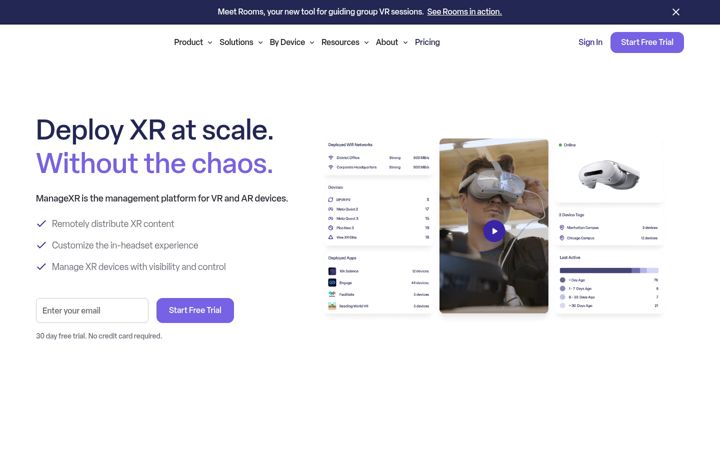Click the Engage app icon
The height and width of the screenshot is (450, 720).
pos(332,283)
